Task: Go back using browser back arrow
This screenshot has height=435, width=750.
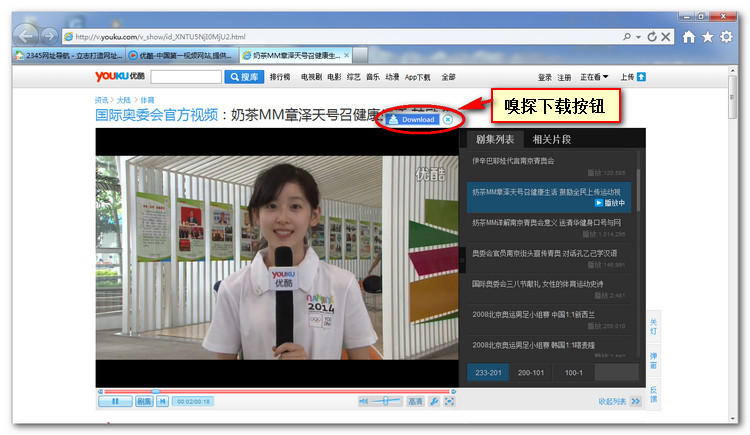Action: [26, 36]
